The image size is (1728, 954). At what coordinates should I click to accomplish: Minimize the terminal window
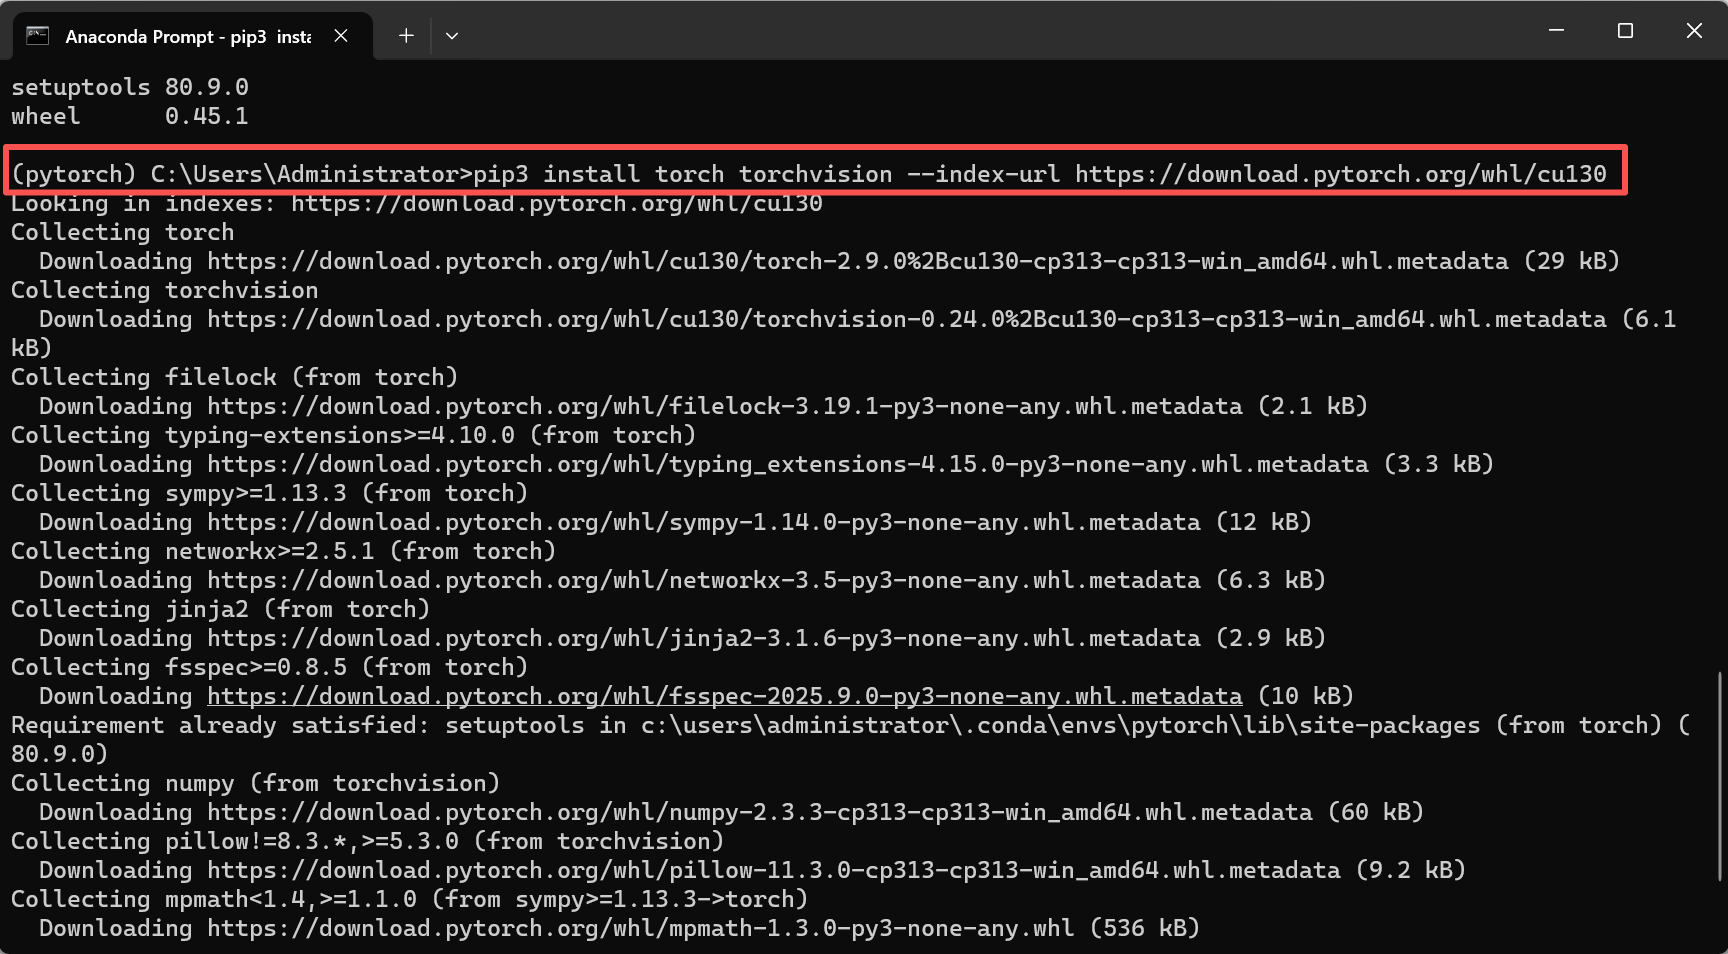click(1555, 30)
